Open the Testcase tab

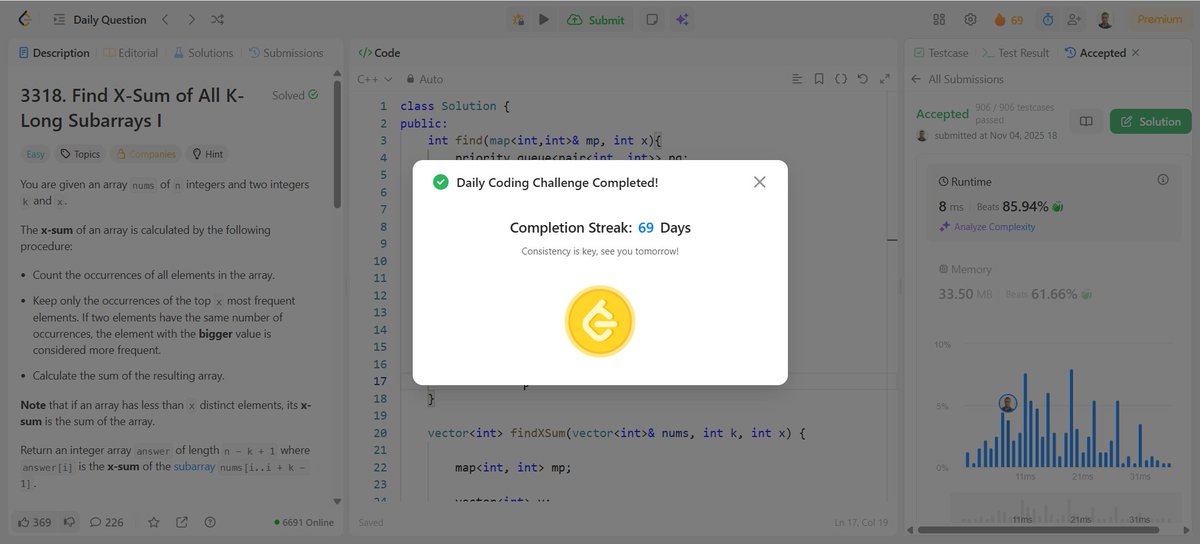(939, 53)
